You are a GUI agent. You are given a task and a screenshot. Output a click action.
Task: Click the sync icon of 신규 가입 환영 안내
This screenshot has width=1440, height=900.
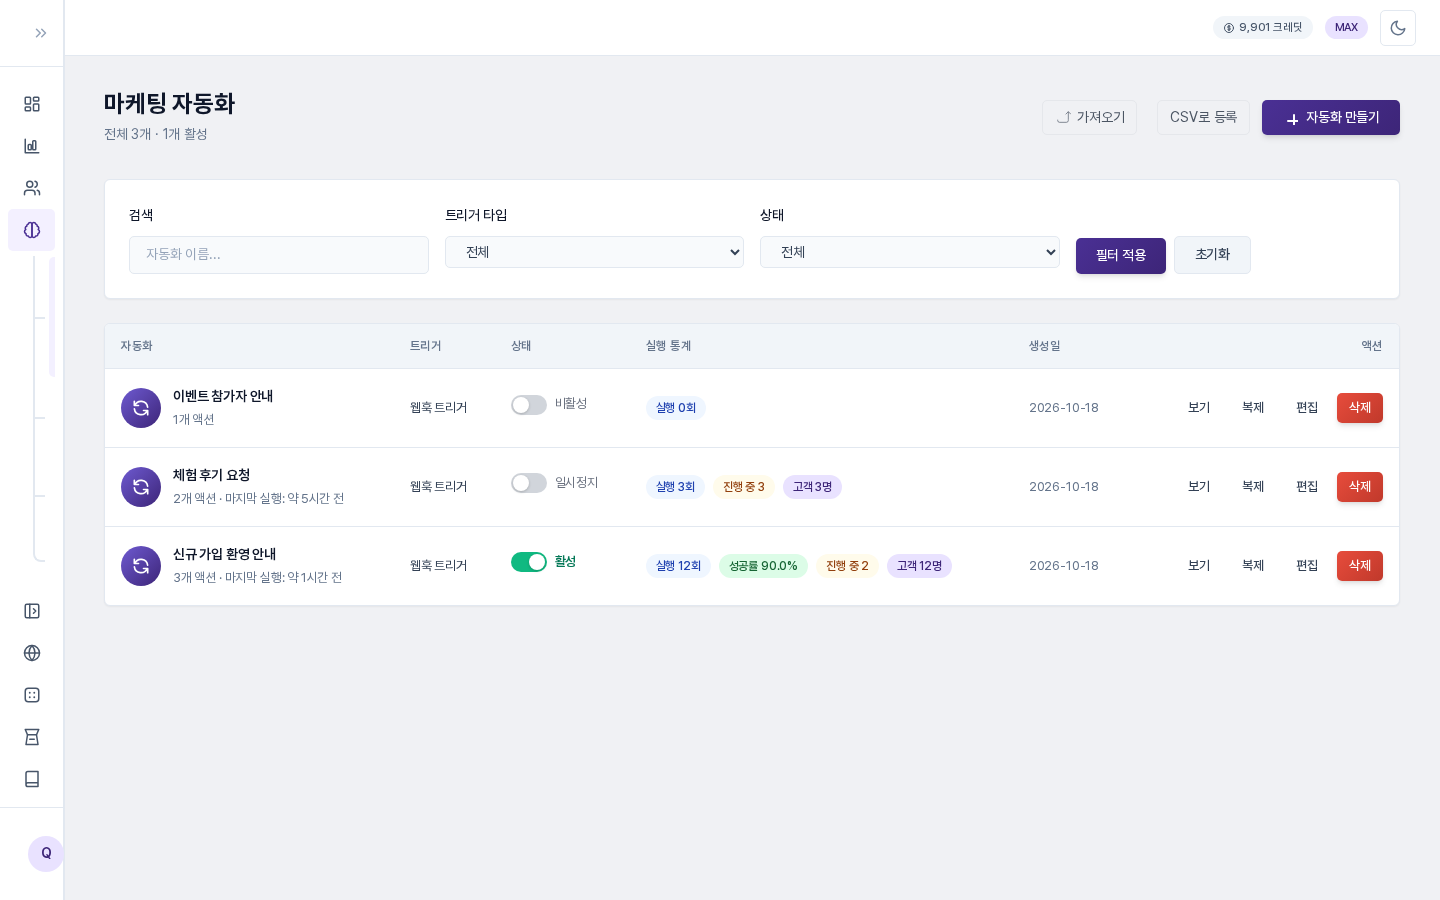click(x=141, y=566)
